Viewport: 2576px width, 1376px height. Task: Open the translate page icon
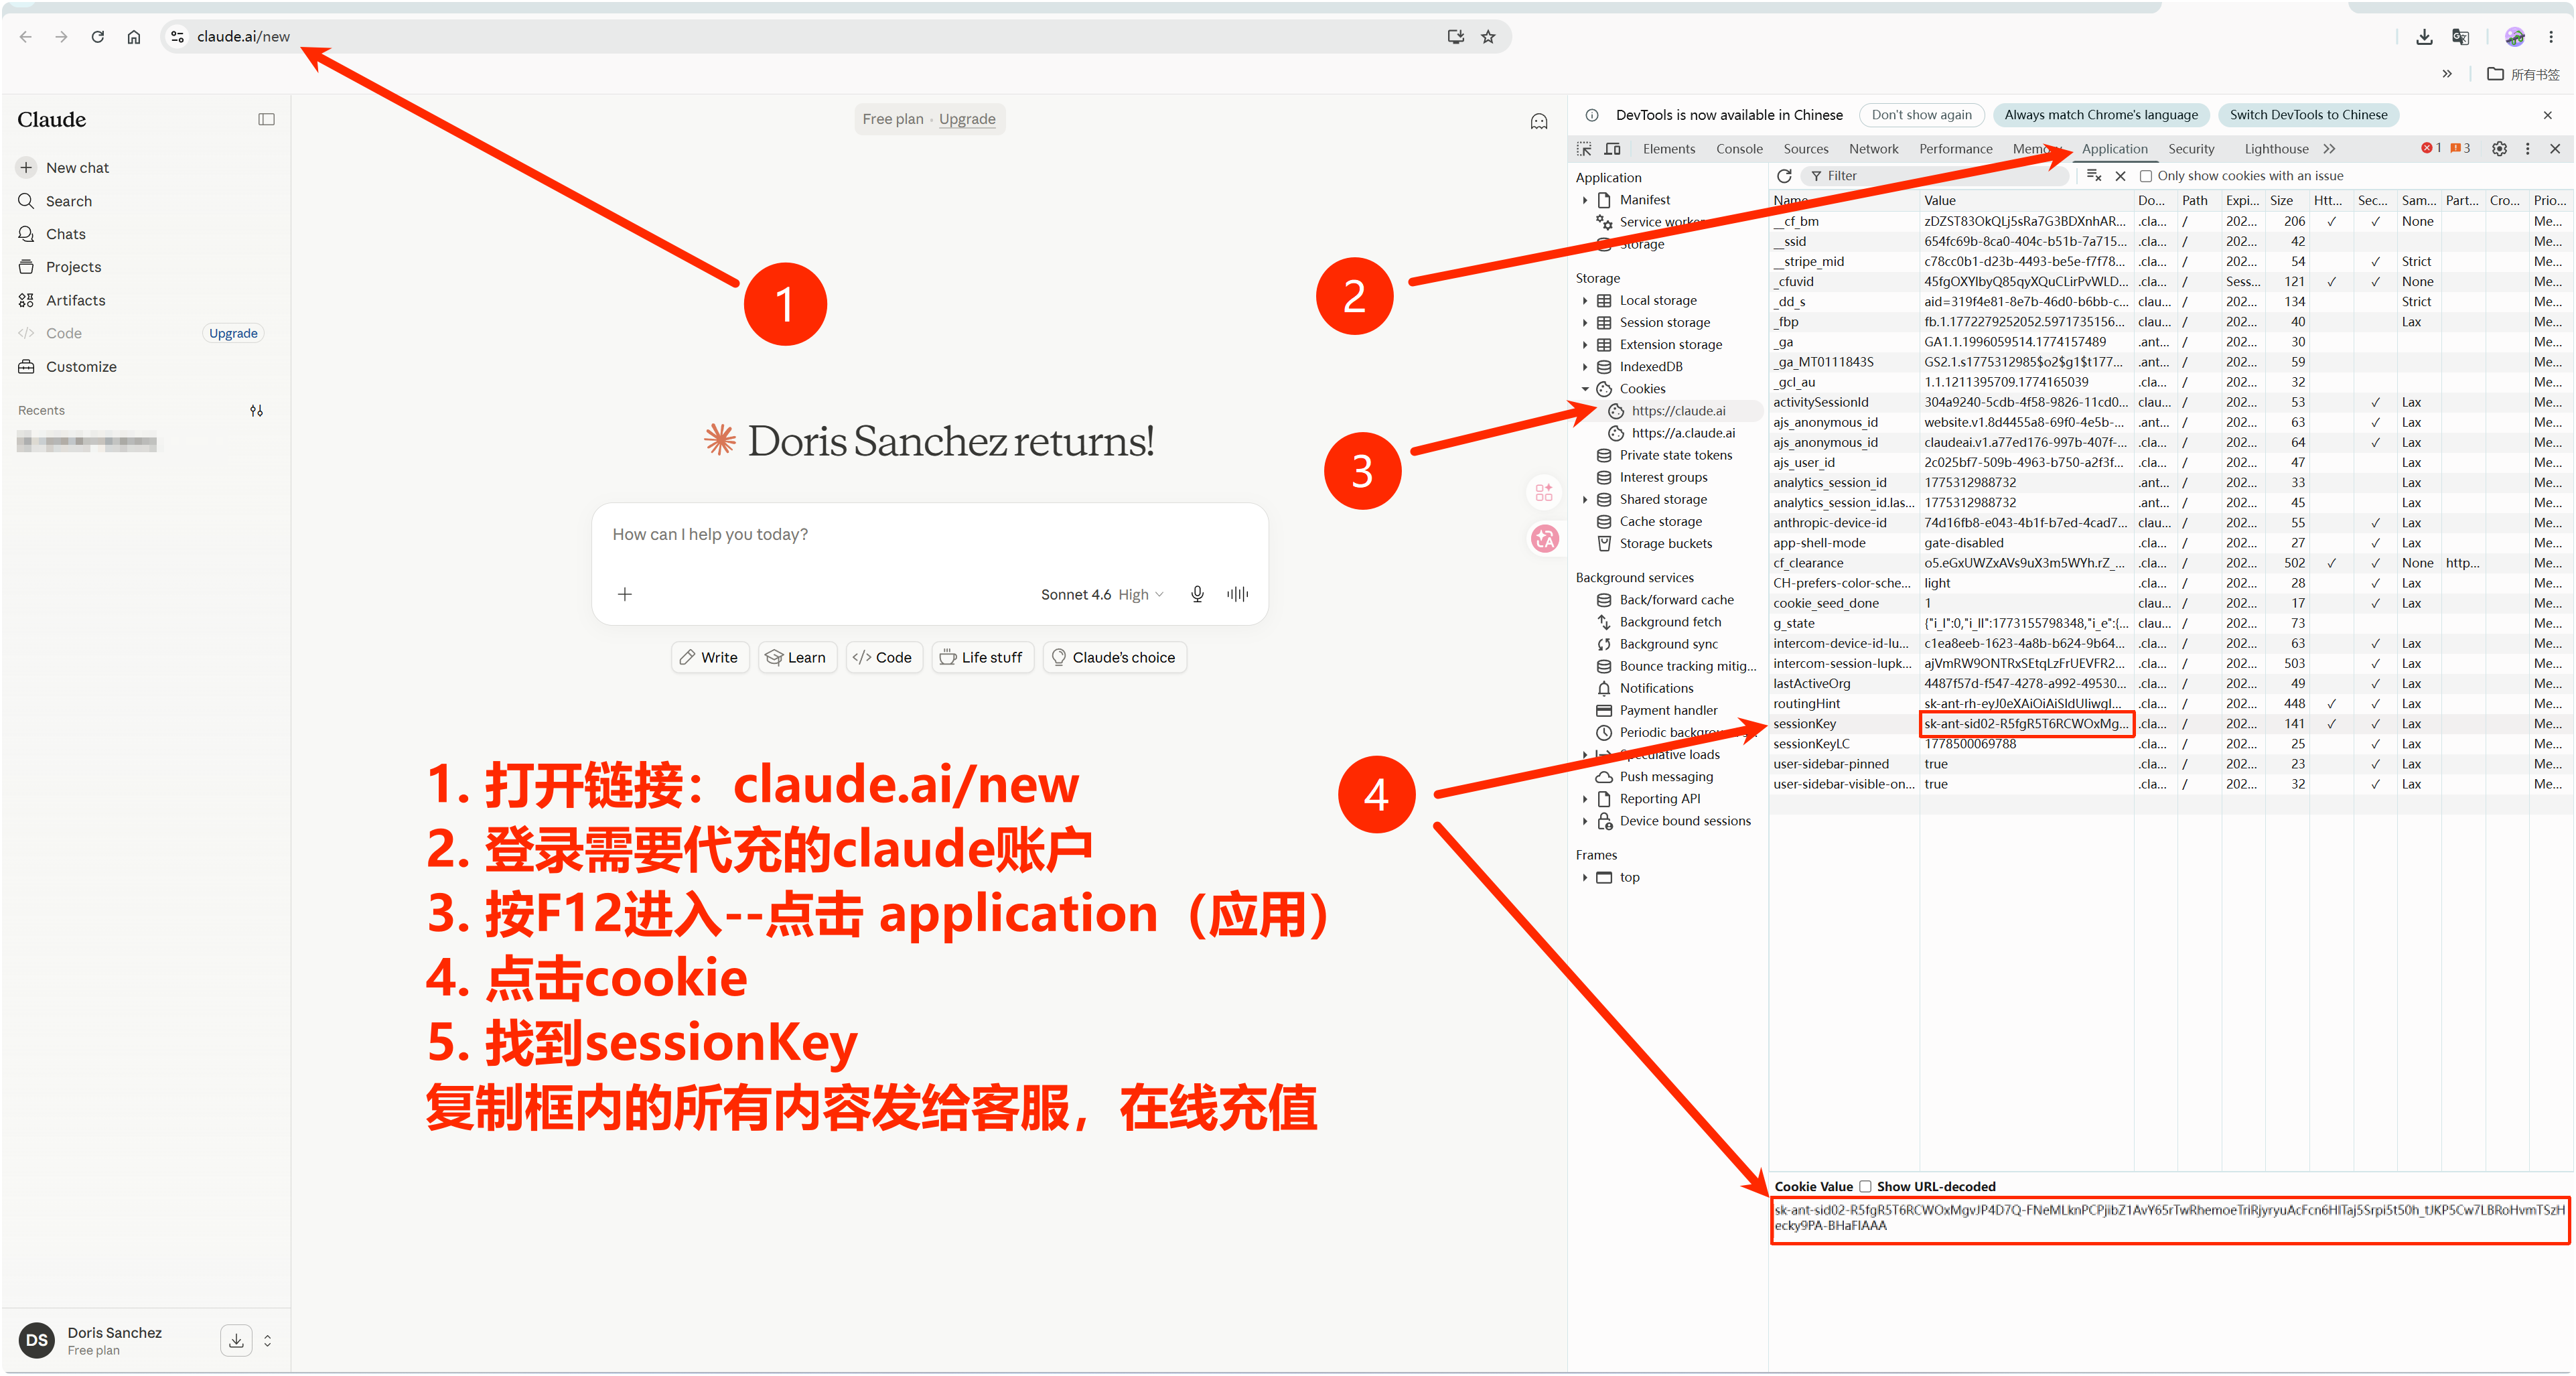point(2461,37)
